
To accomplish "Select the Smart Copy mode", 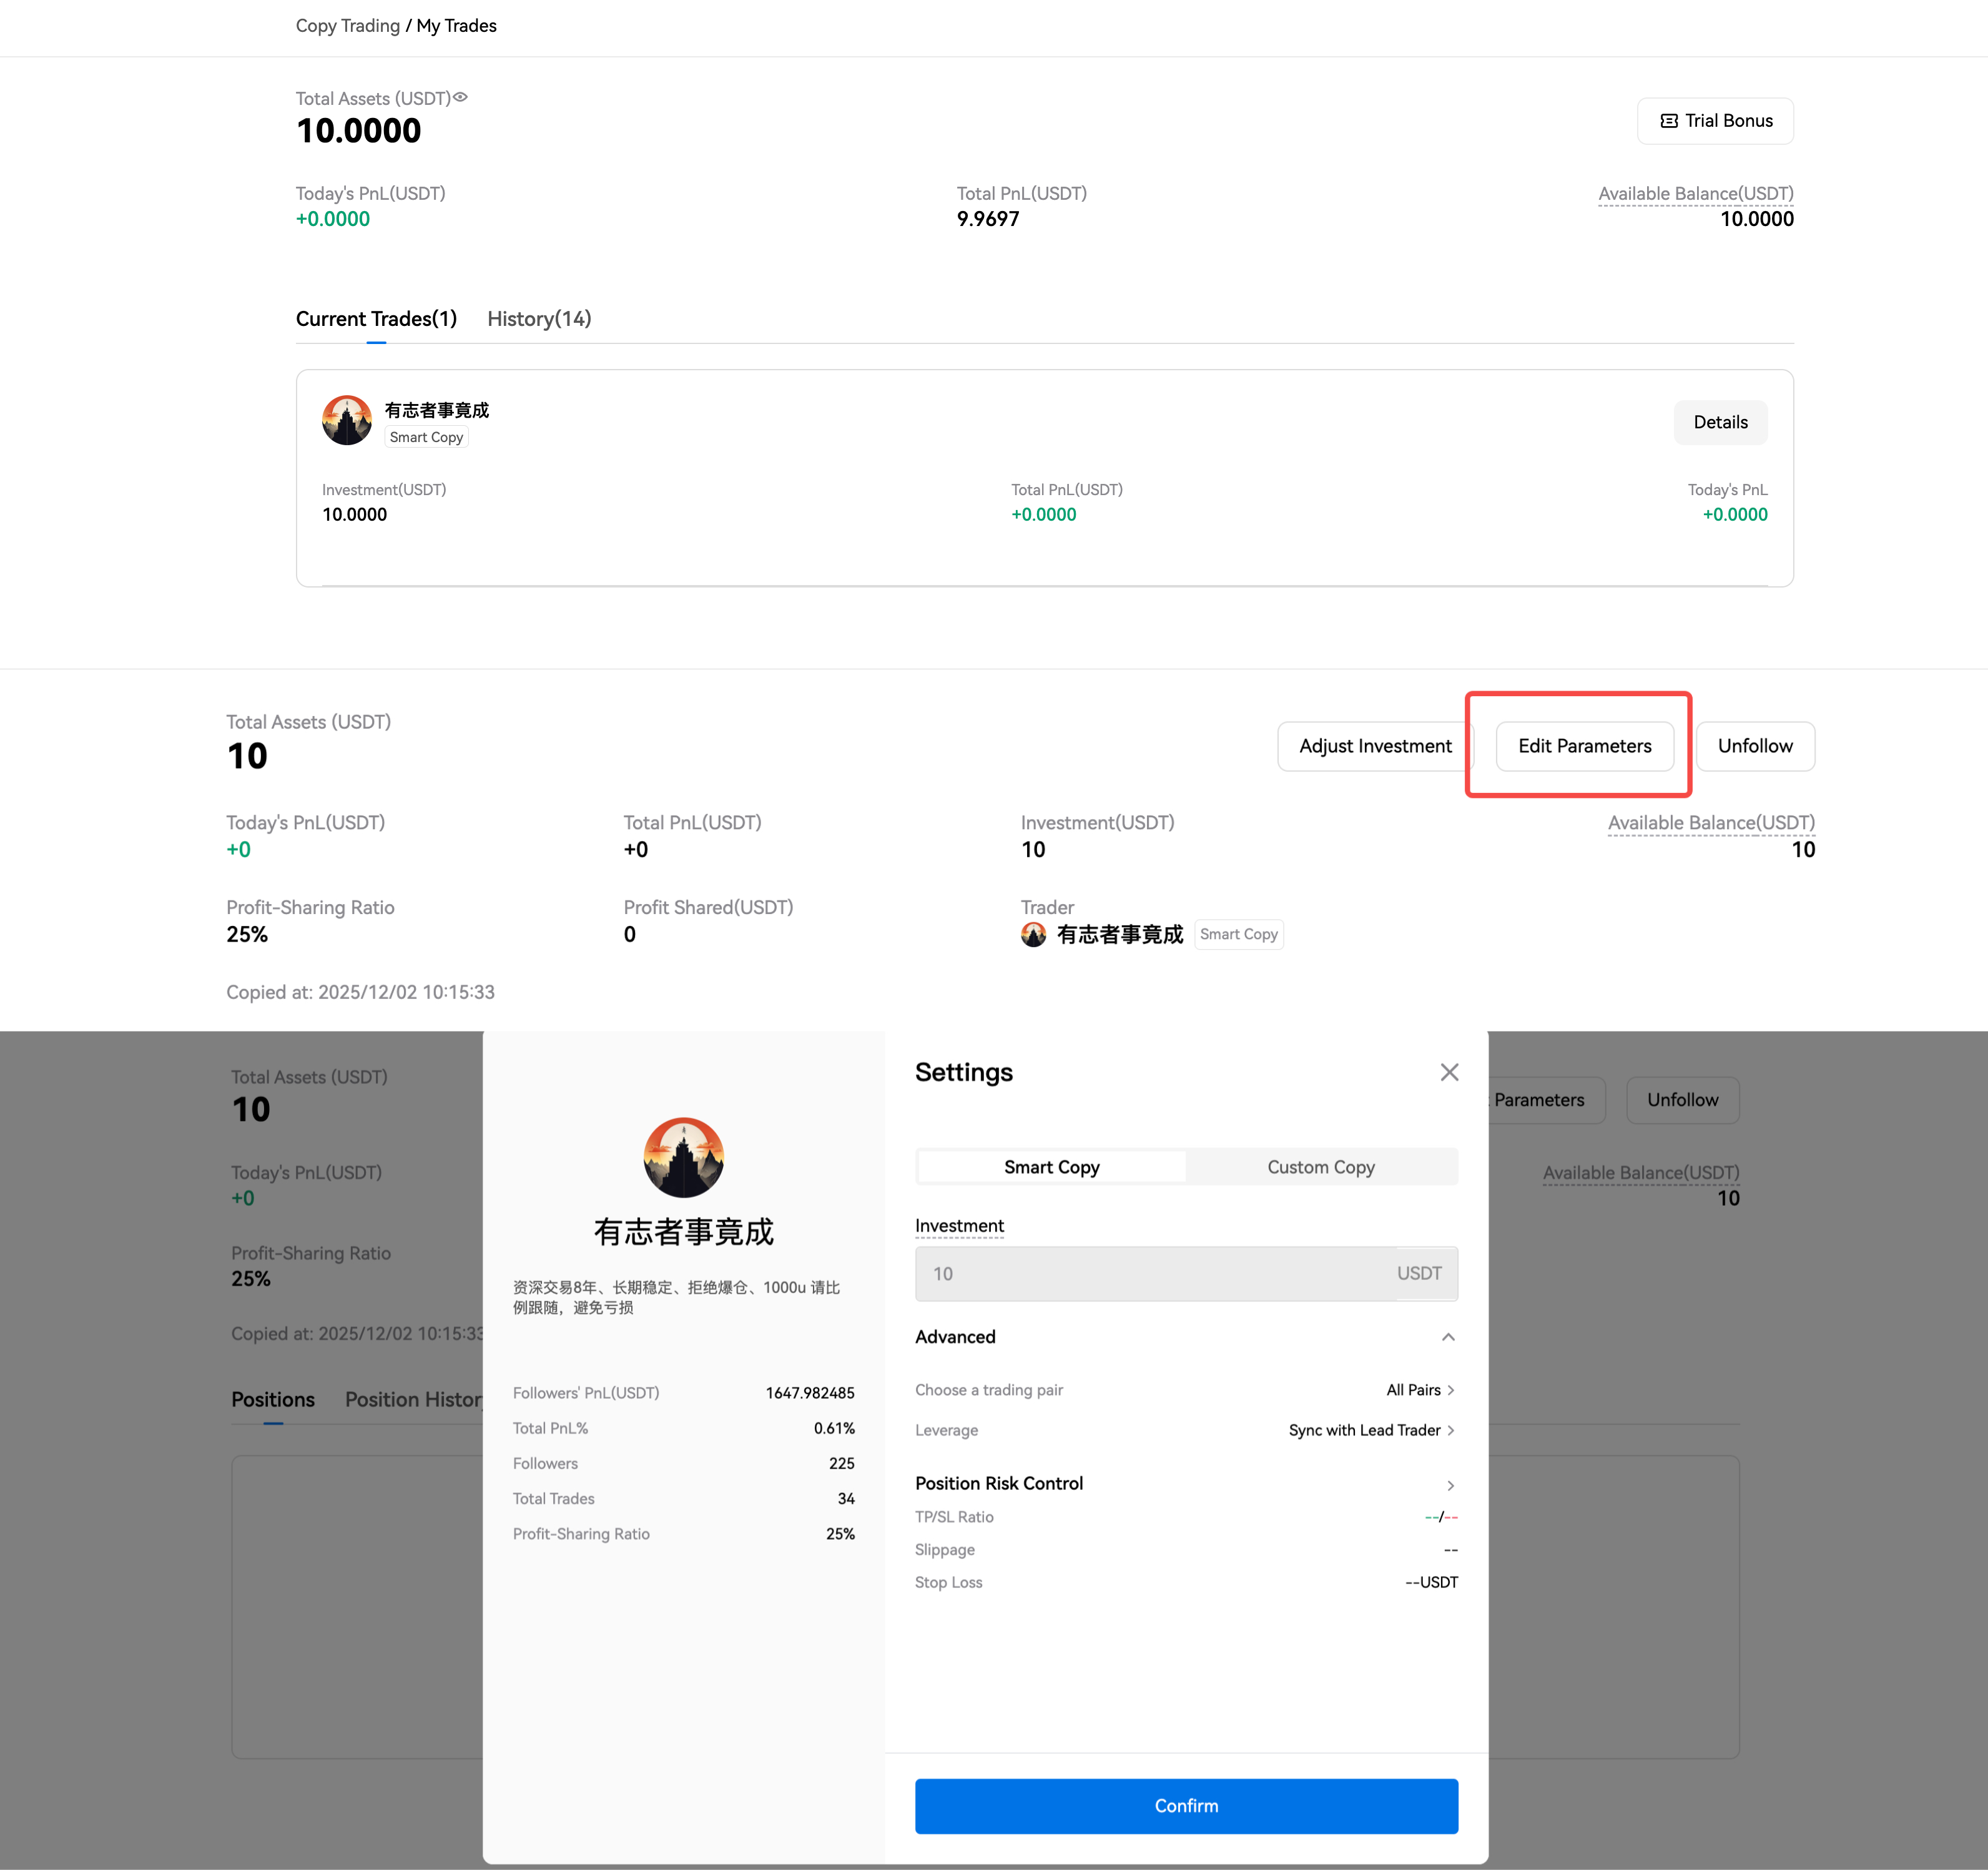I will tap(1051, 1167).
